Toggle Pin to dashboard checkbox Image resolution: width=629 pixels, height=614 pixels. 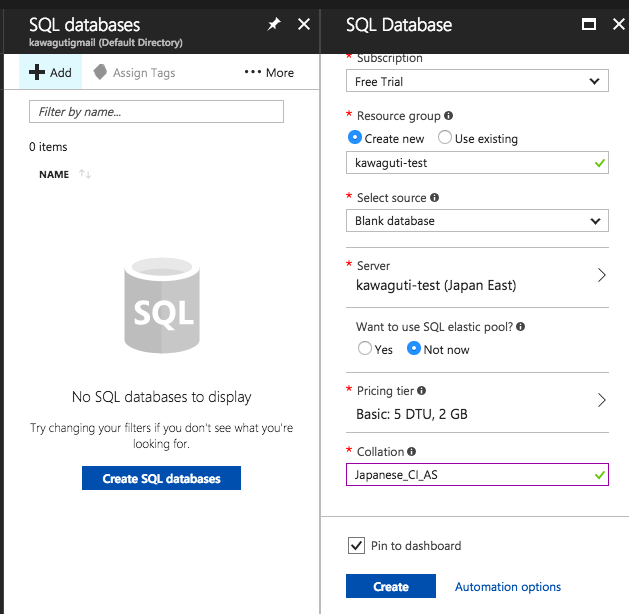[x=356, y=545]
